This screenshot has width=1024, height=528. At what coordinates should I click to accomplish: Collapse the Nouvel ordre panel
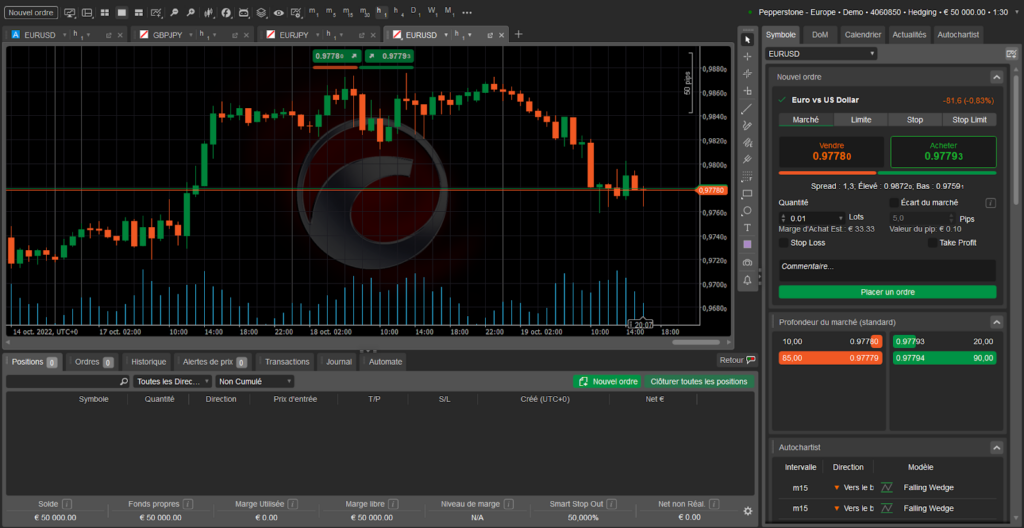(997, 77)
